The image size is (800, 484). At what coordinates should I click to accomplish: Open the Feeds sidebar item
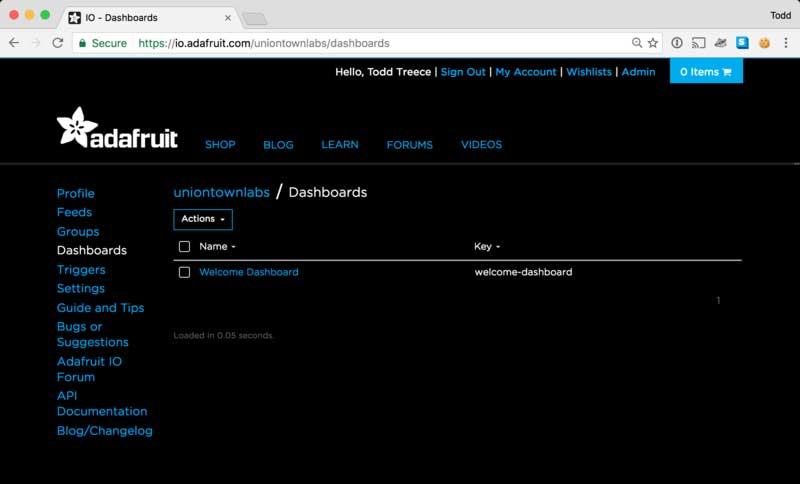74,212
